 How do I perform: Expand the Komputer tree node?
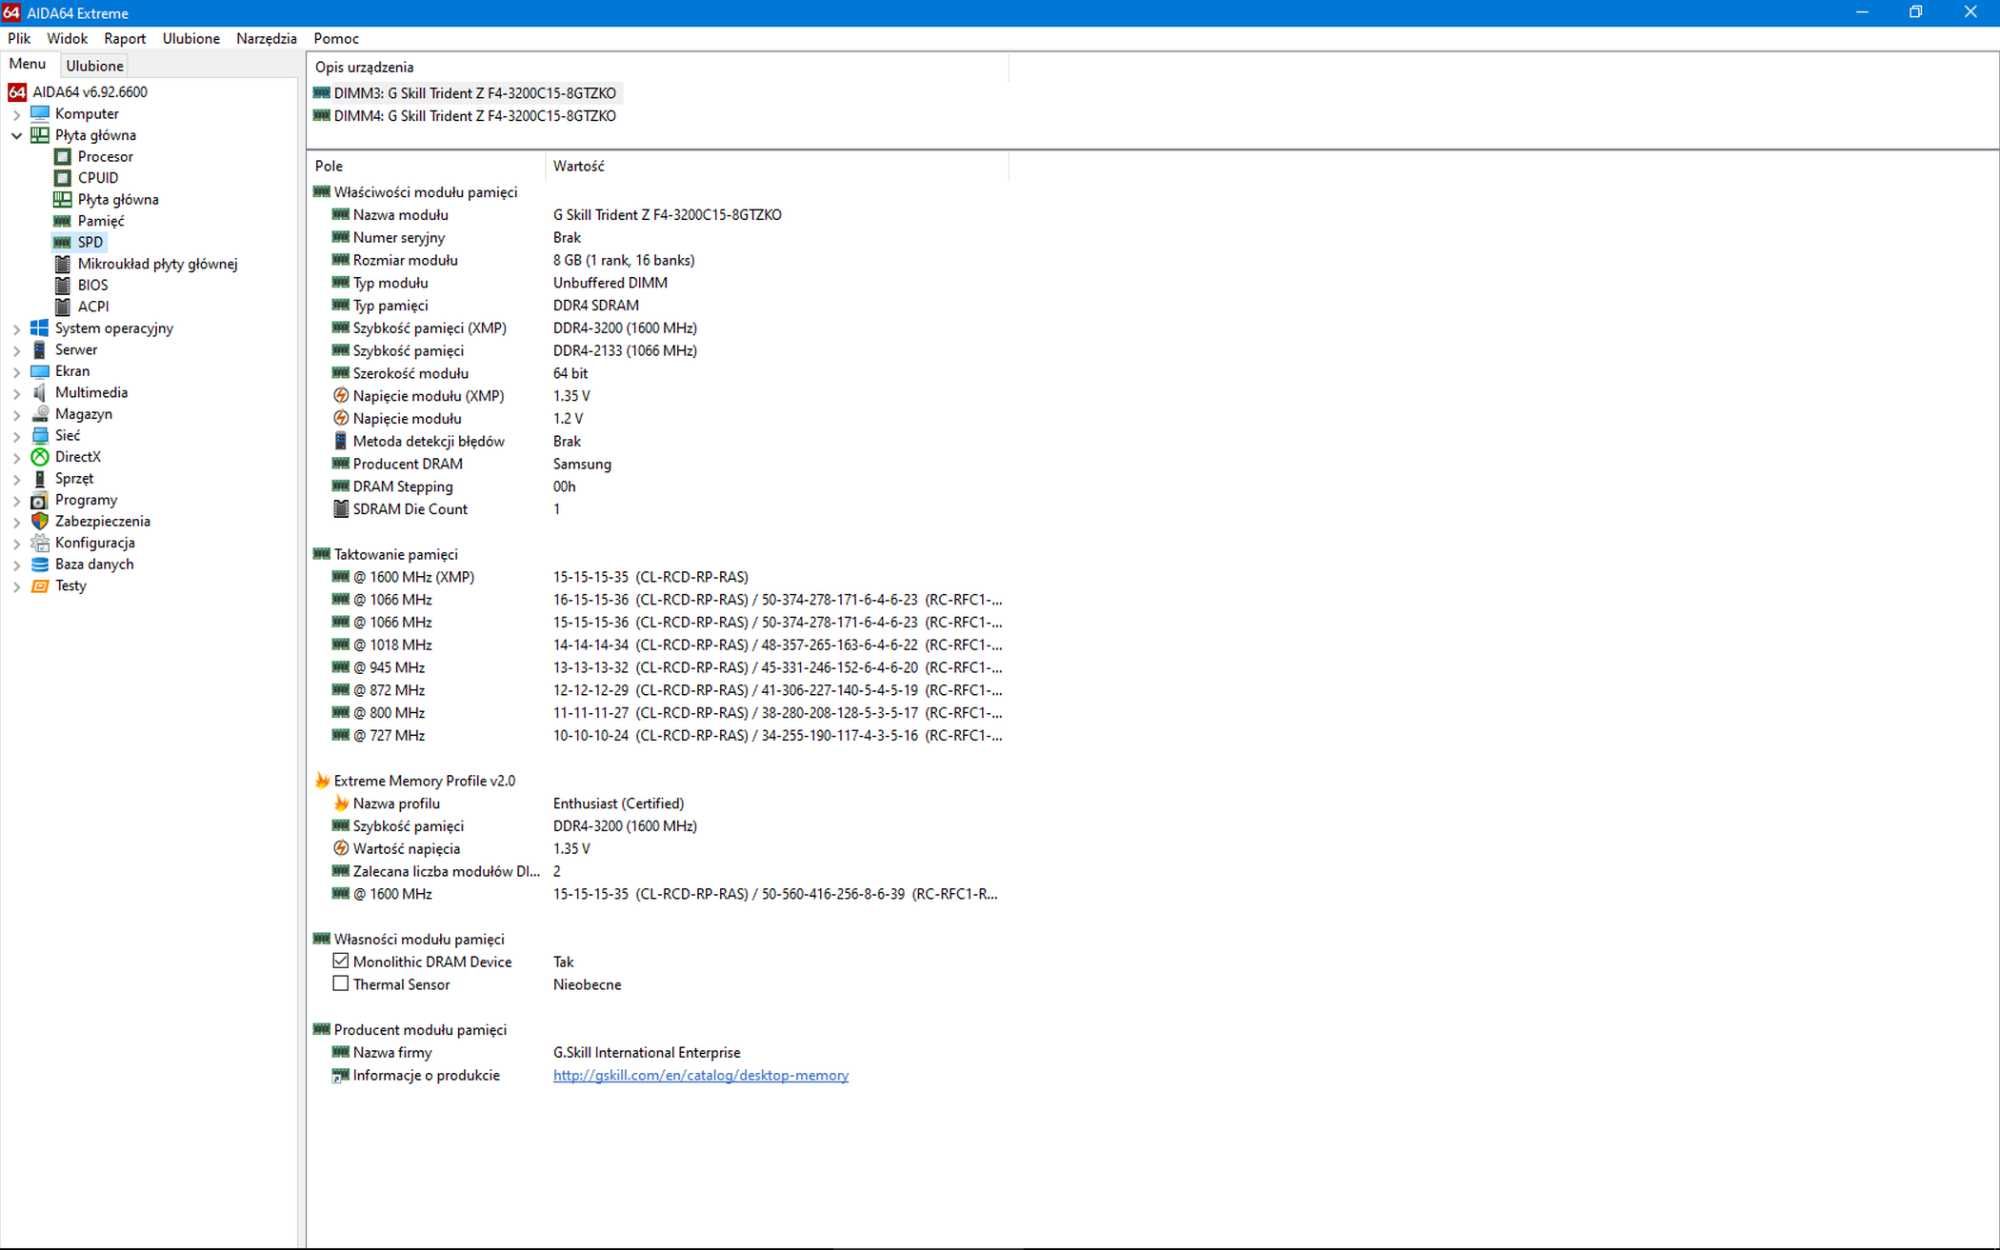(x=16, y=114)
